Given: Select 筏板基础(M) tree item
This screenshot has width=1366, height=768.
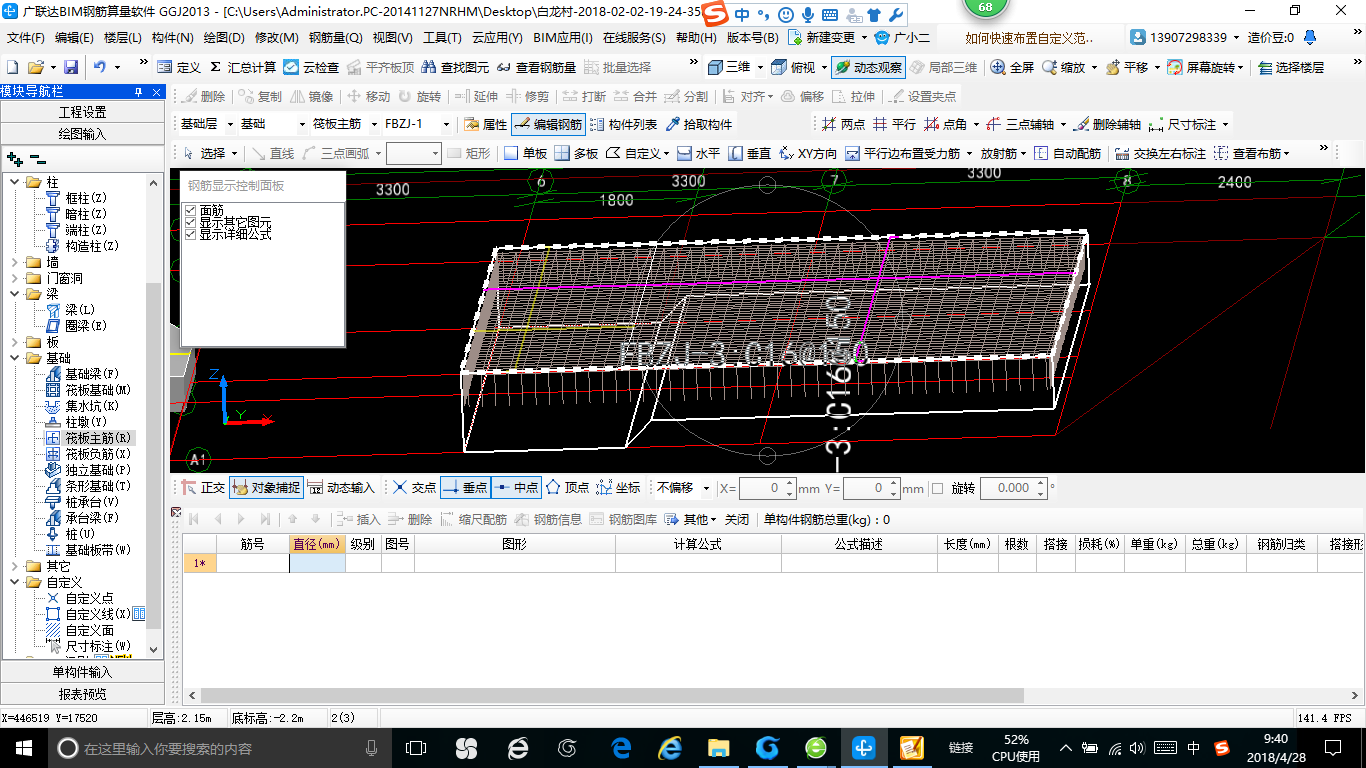Looking at the screenshot, I should coord(89,390).
